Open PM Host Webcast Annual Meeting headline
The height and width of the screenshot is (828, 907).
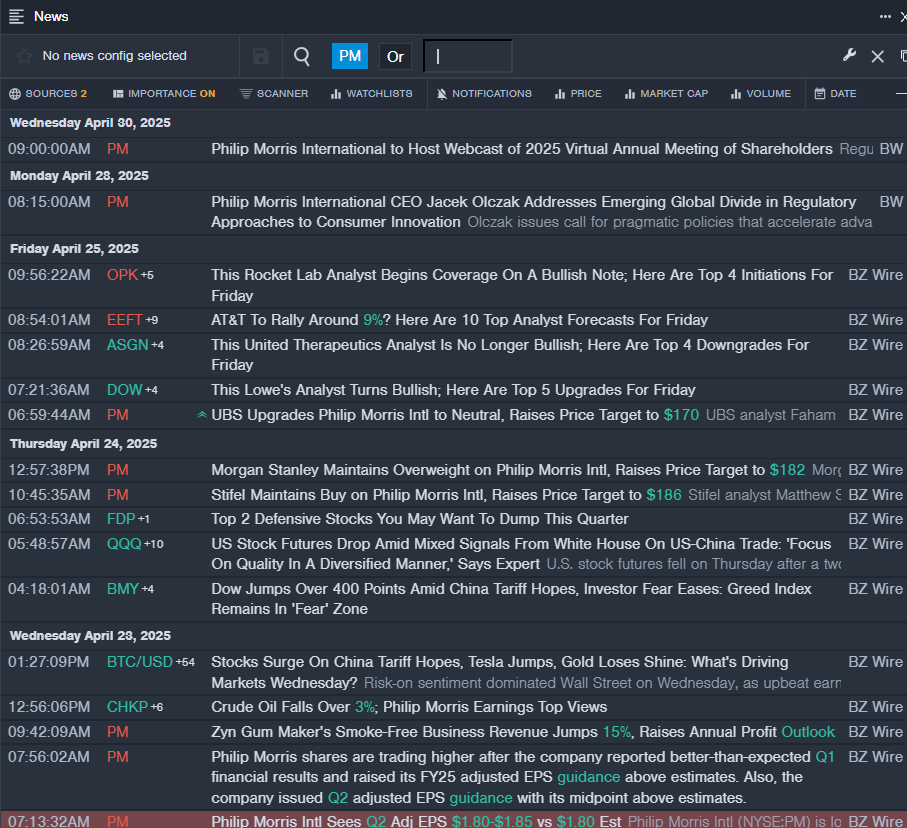click(522, 149)
